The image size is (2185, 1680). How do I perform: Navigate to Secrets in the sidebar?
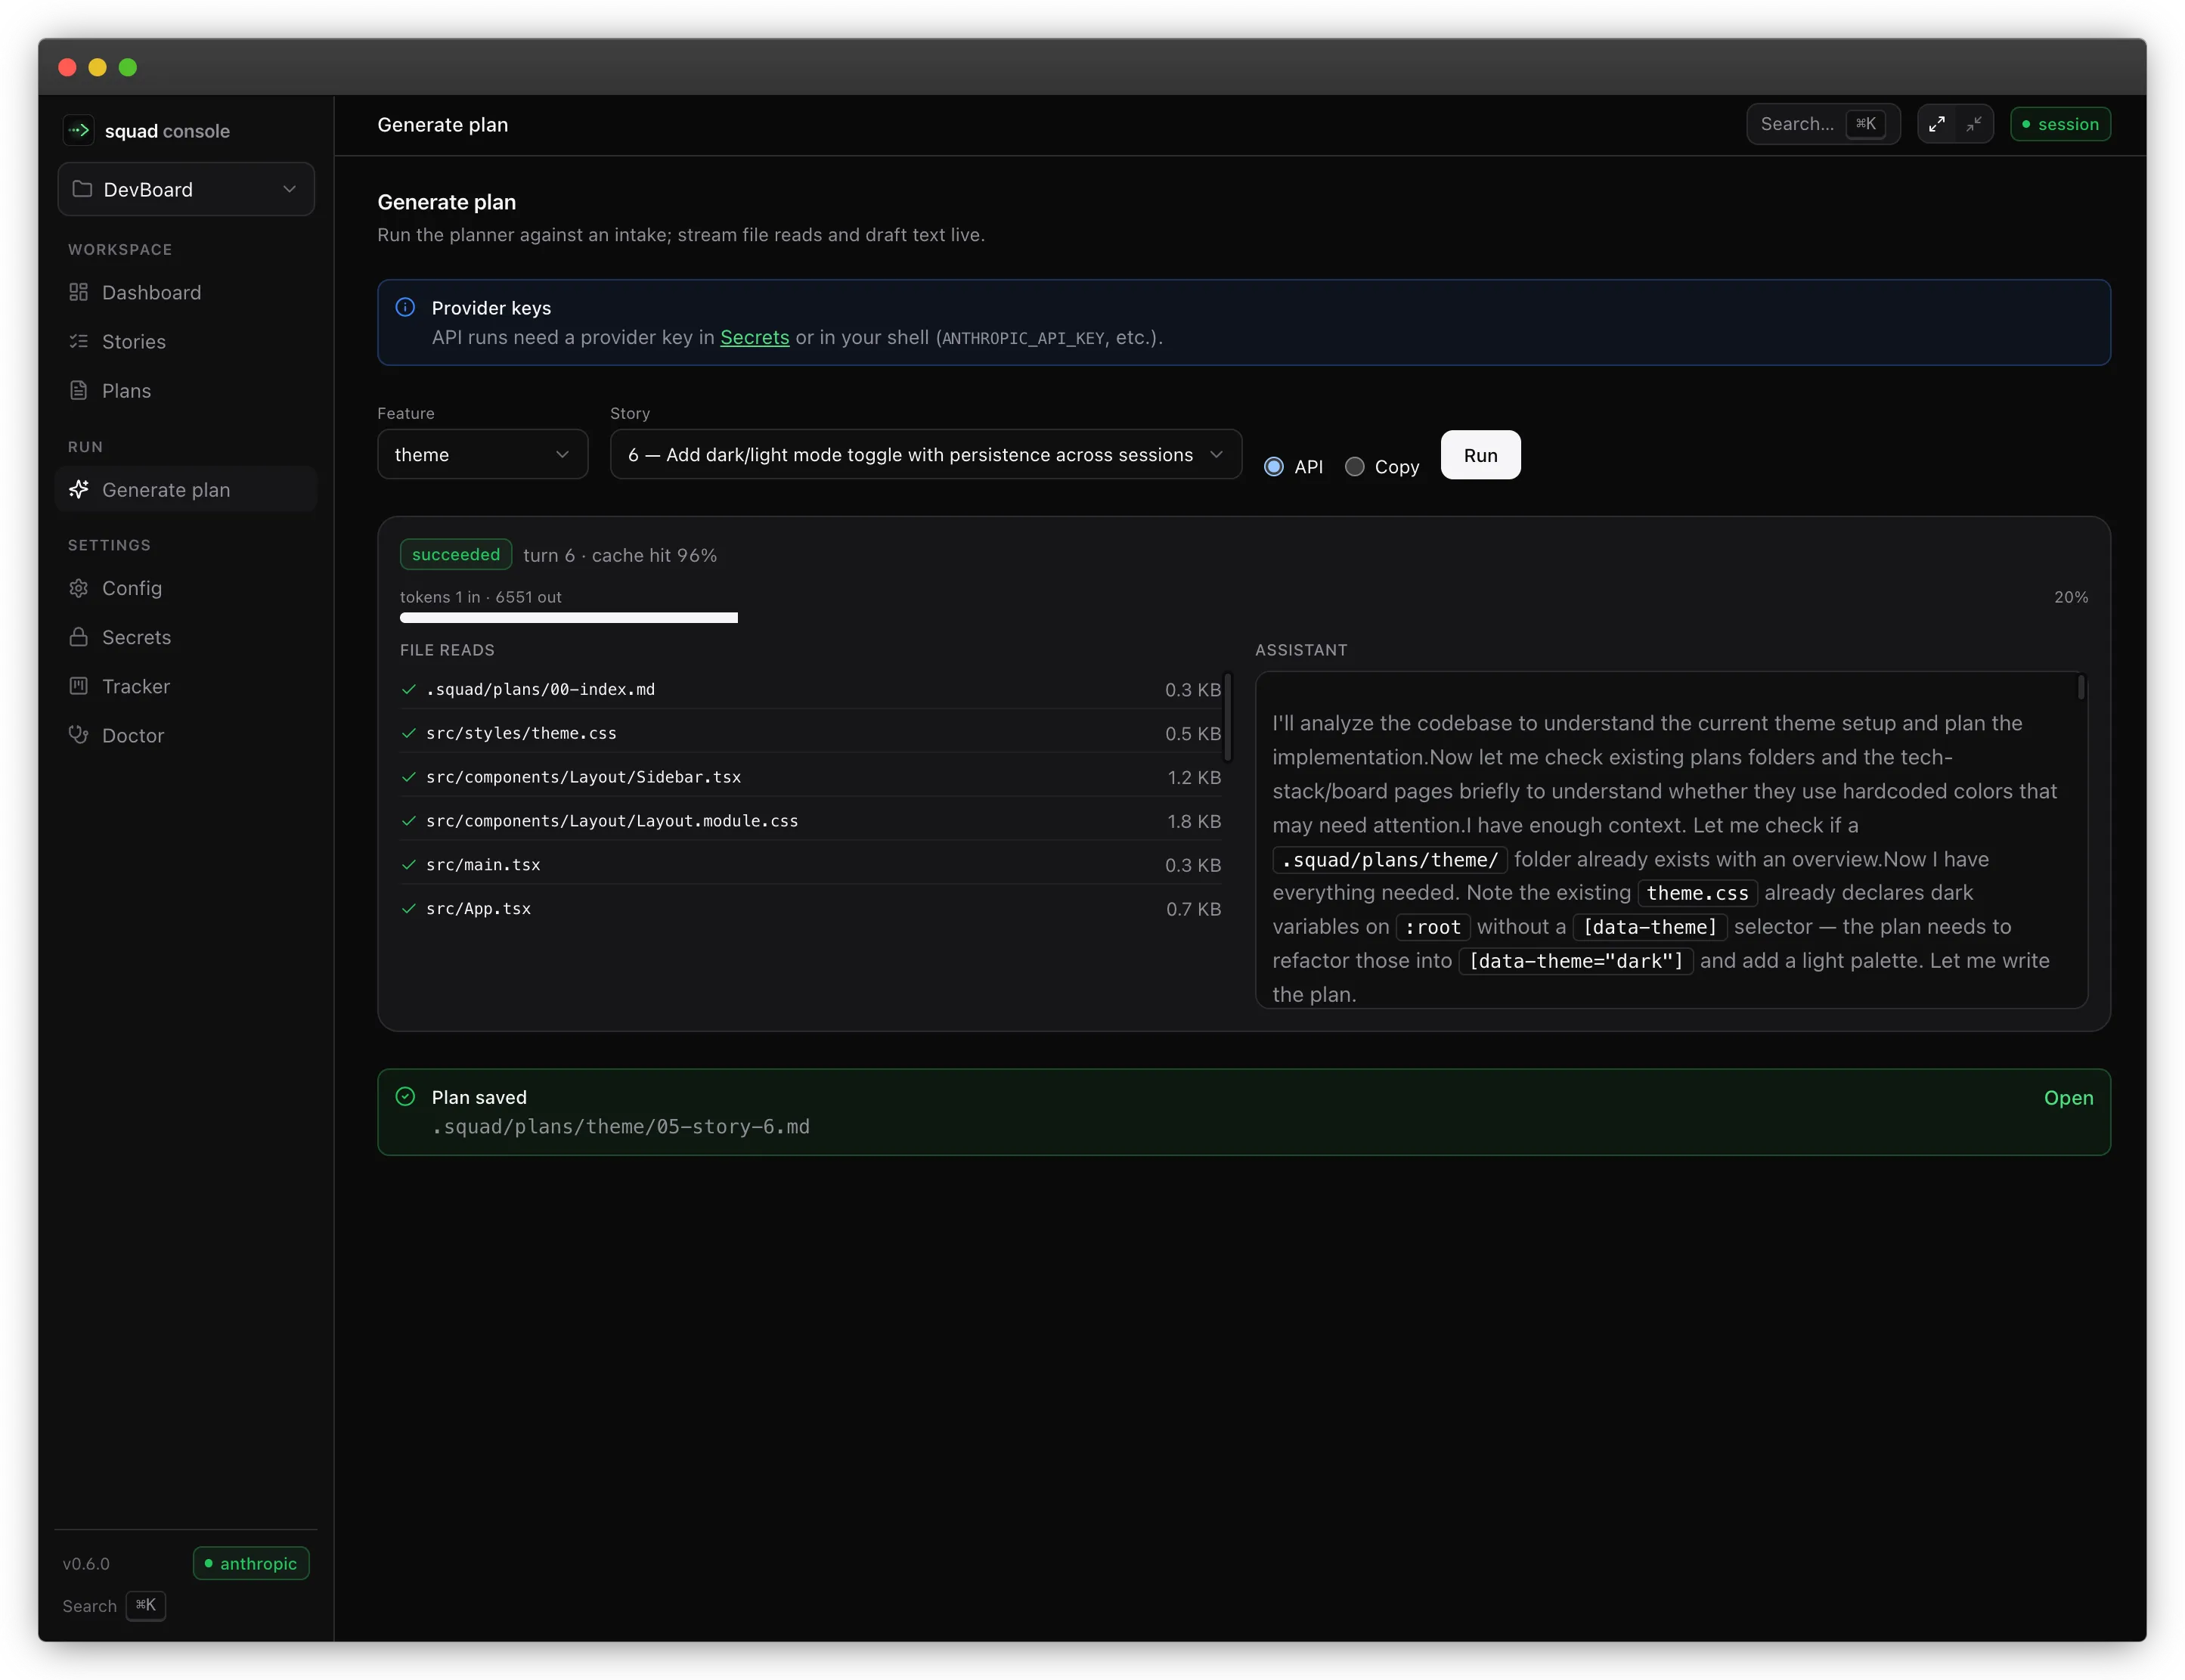[186, 637]
